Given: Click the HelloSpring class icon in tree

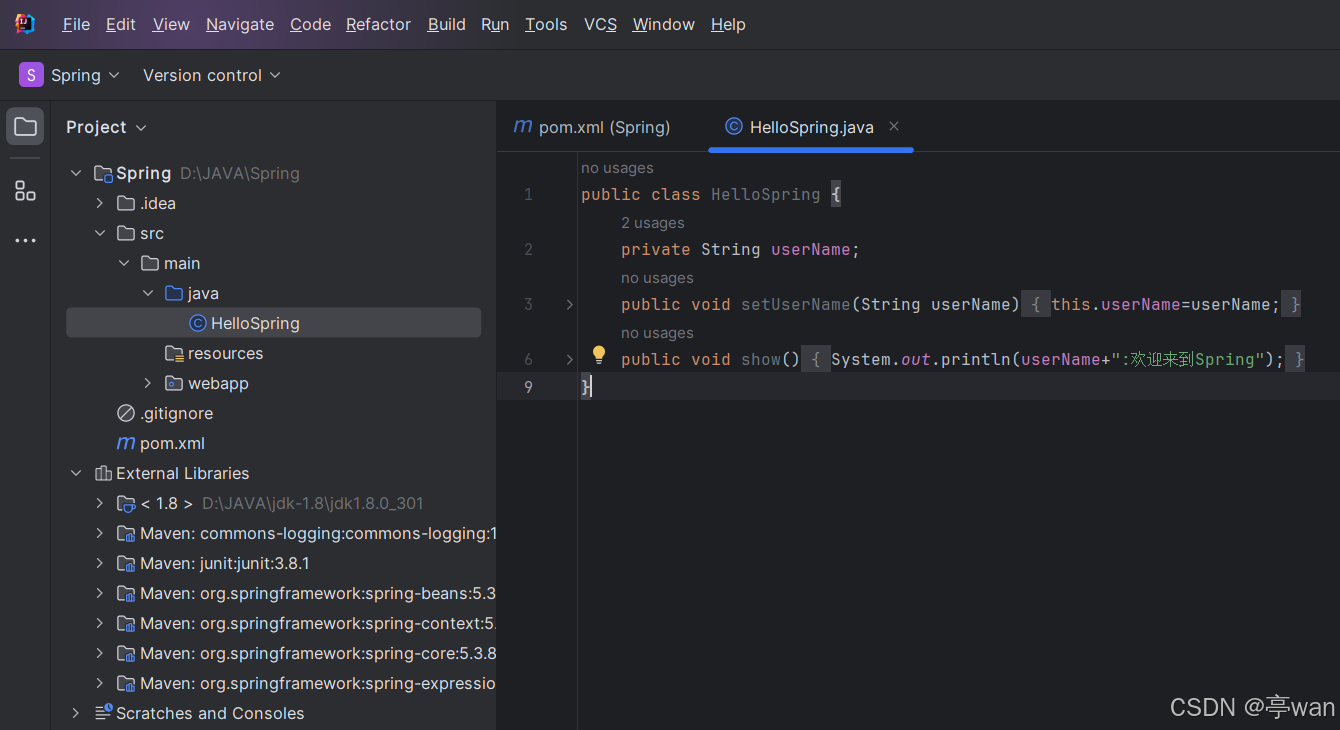Looking at the screenshot, I should pyautogui.click(x=198, y=323).
